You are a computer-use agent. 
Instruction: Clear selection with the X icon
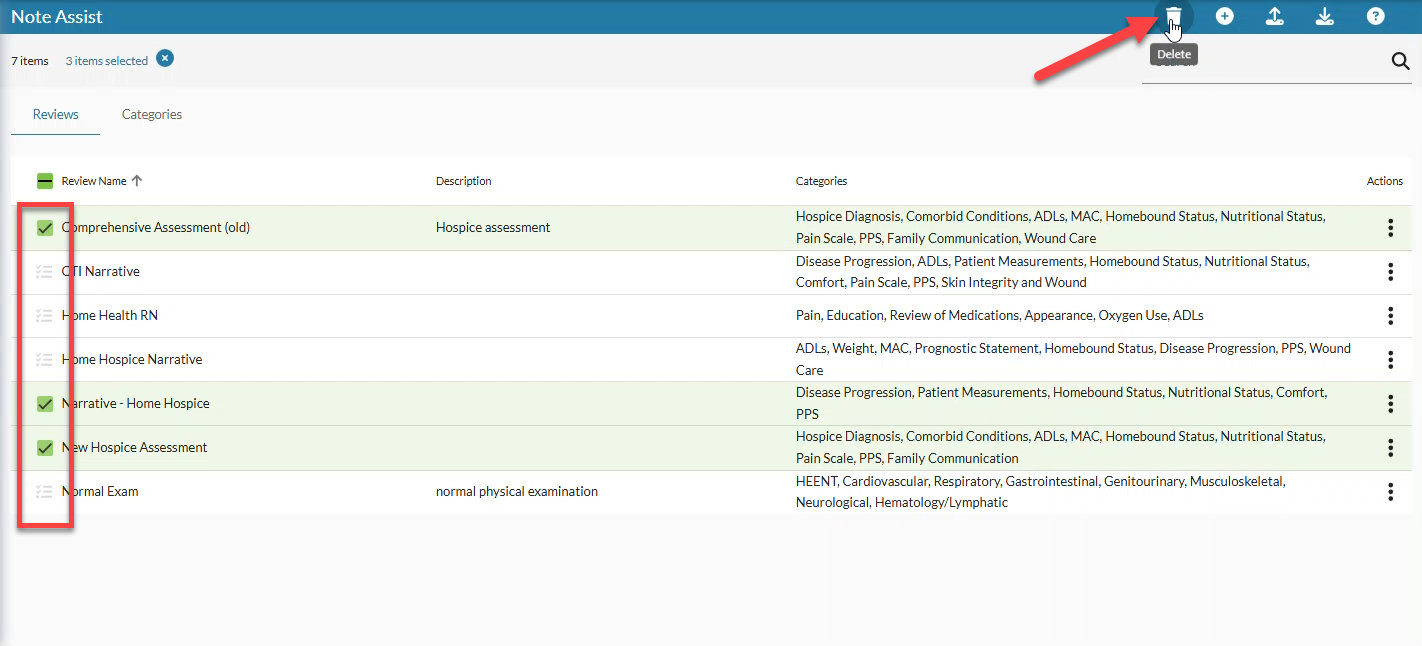[165, 59]
